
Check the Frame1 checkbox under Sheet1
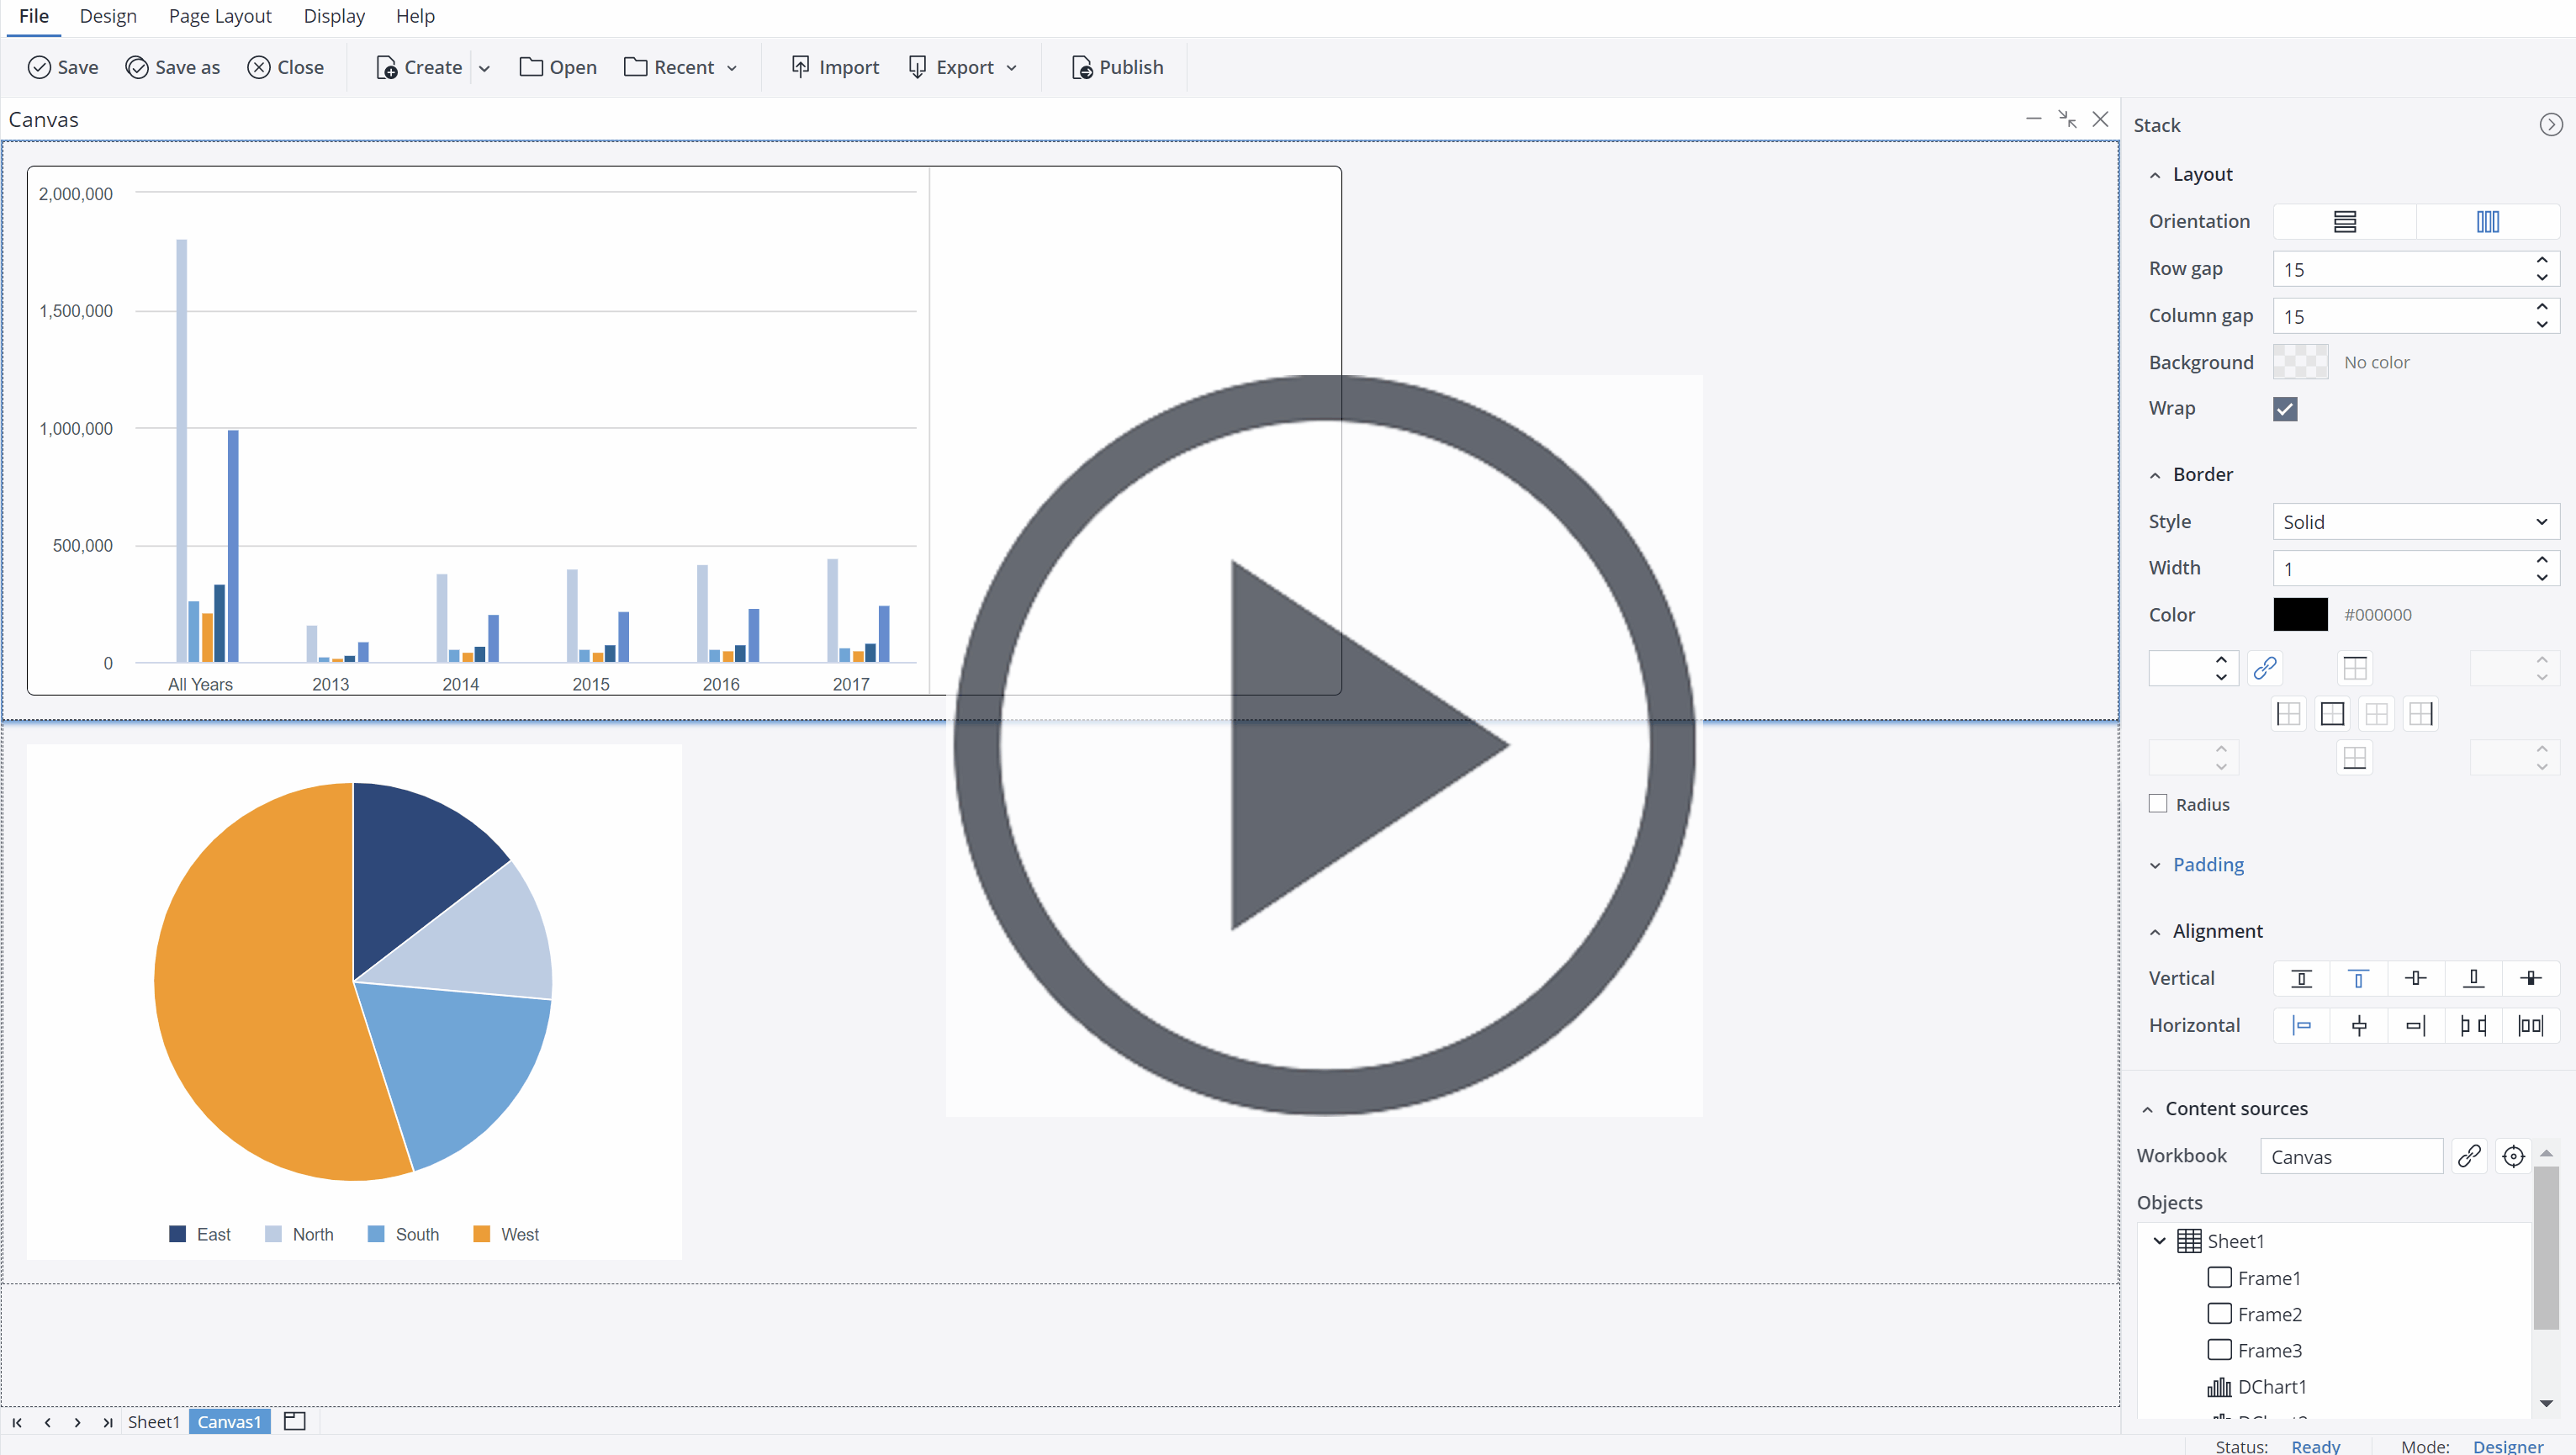coord(2219,1277)
